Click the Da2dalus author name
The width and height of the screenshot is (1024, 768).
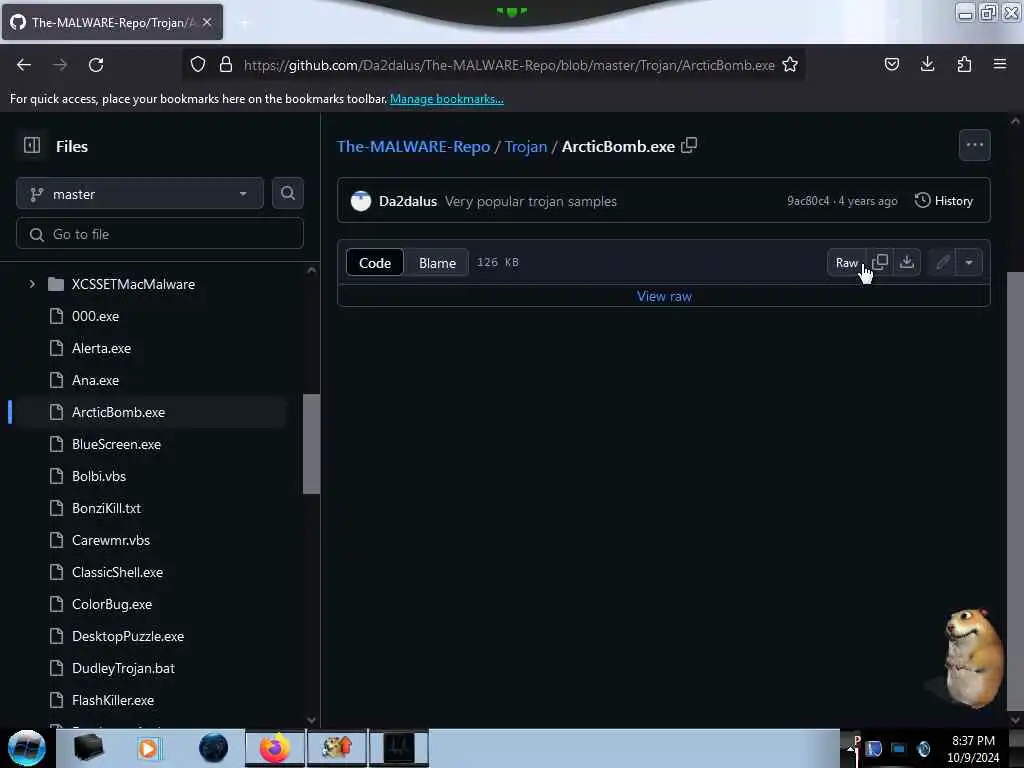(408, 201)
